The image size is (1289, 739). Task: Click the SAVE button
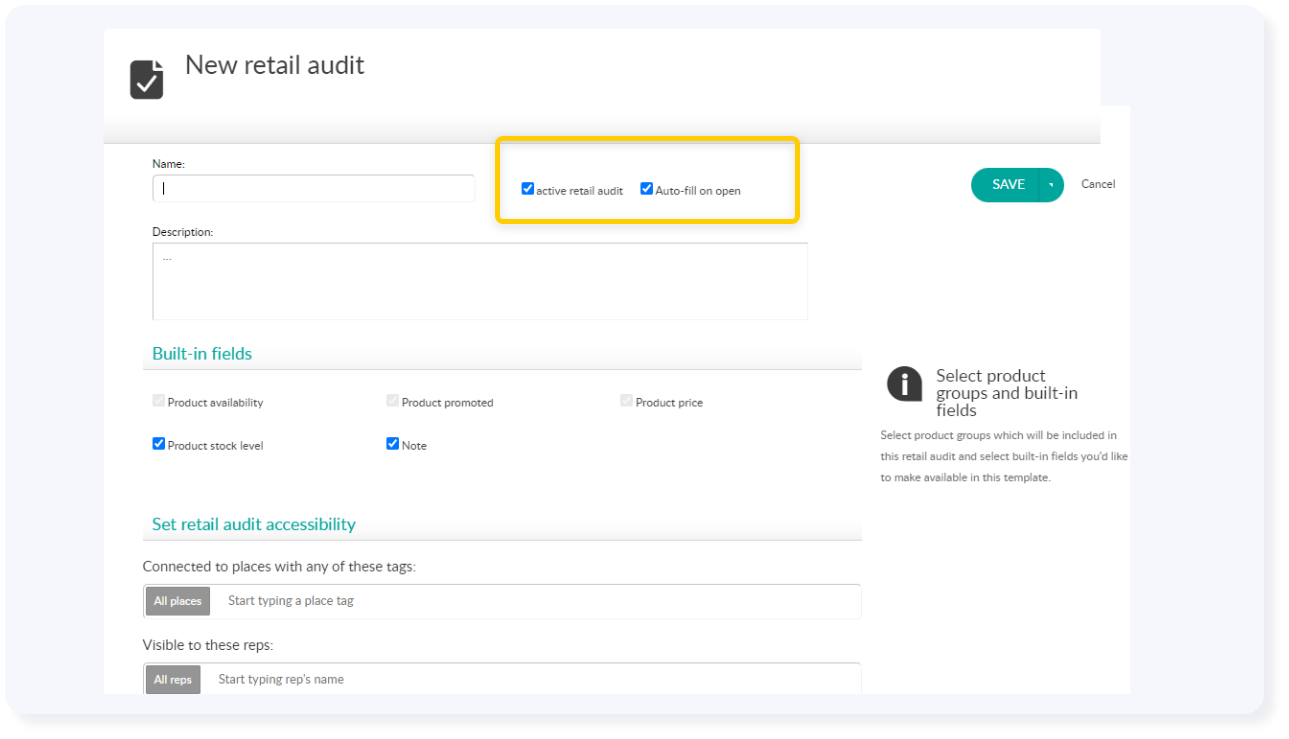(x=1007, y=185)
